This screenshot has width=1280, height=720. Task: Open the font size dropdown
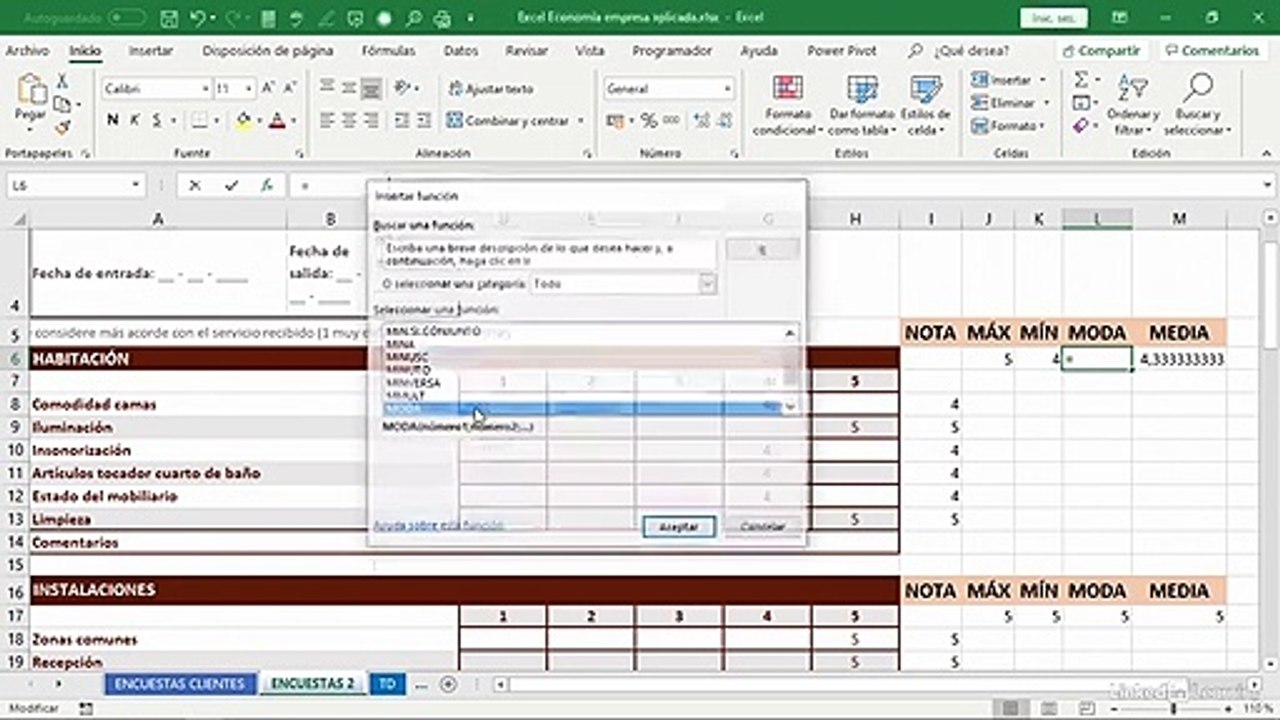(x=248, y=89)
